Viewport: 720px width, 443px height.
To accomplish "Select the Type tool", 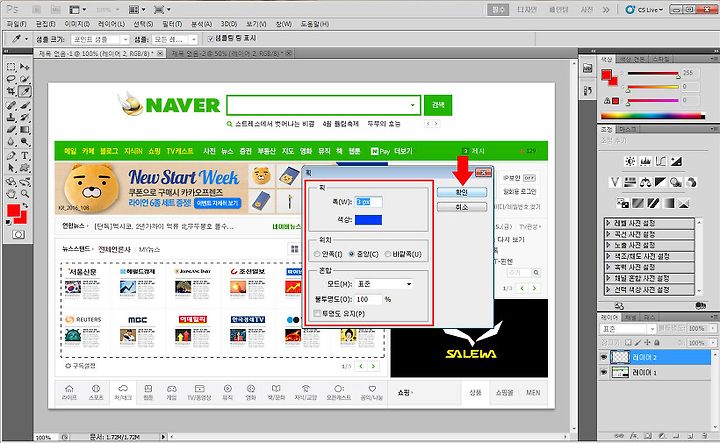I will (x=25, y=156).
